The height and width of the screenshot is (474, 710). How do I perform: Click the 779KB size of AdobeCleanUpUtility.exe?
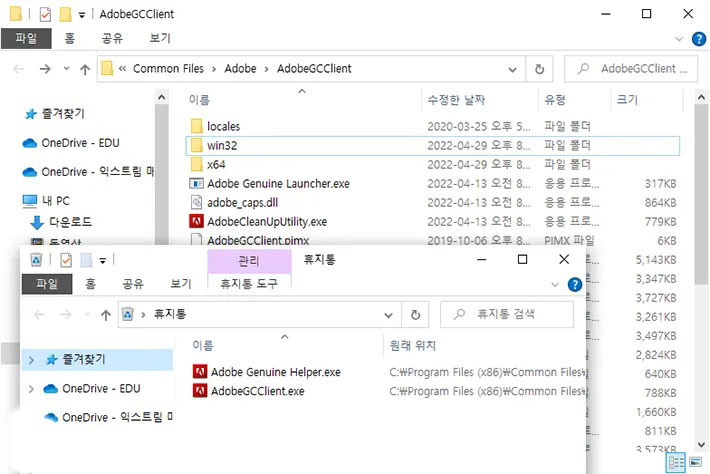(x=660, y=221)
